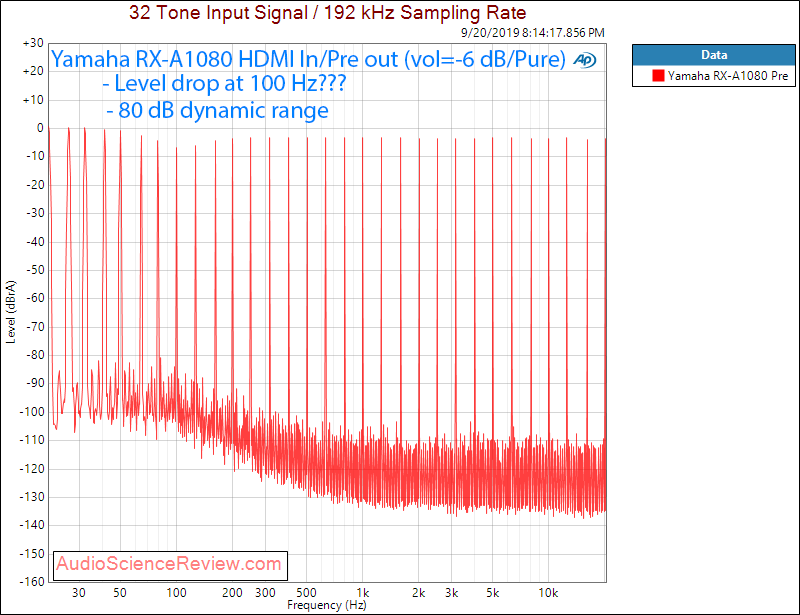800x615 pixels.
Task: Click the "10k" frequency axis tick
Action: pyautogui.click(x=548, y=593)
